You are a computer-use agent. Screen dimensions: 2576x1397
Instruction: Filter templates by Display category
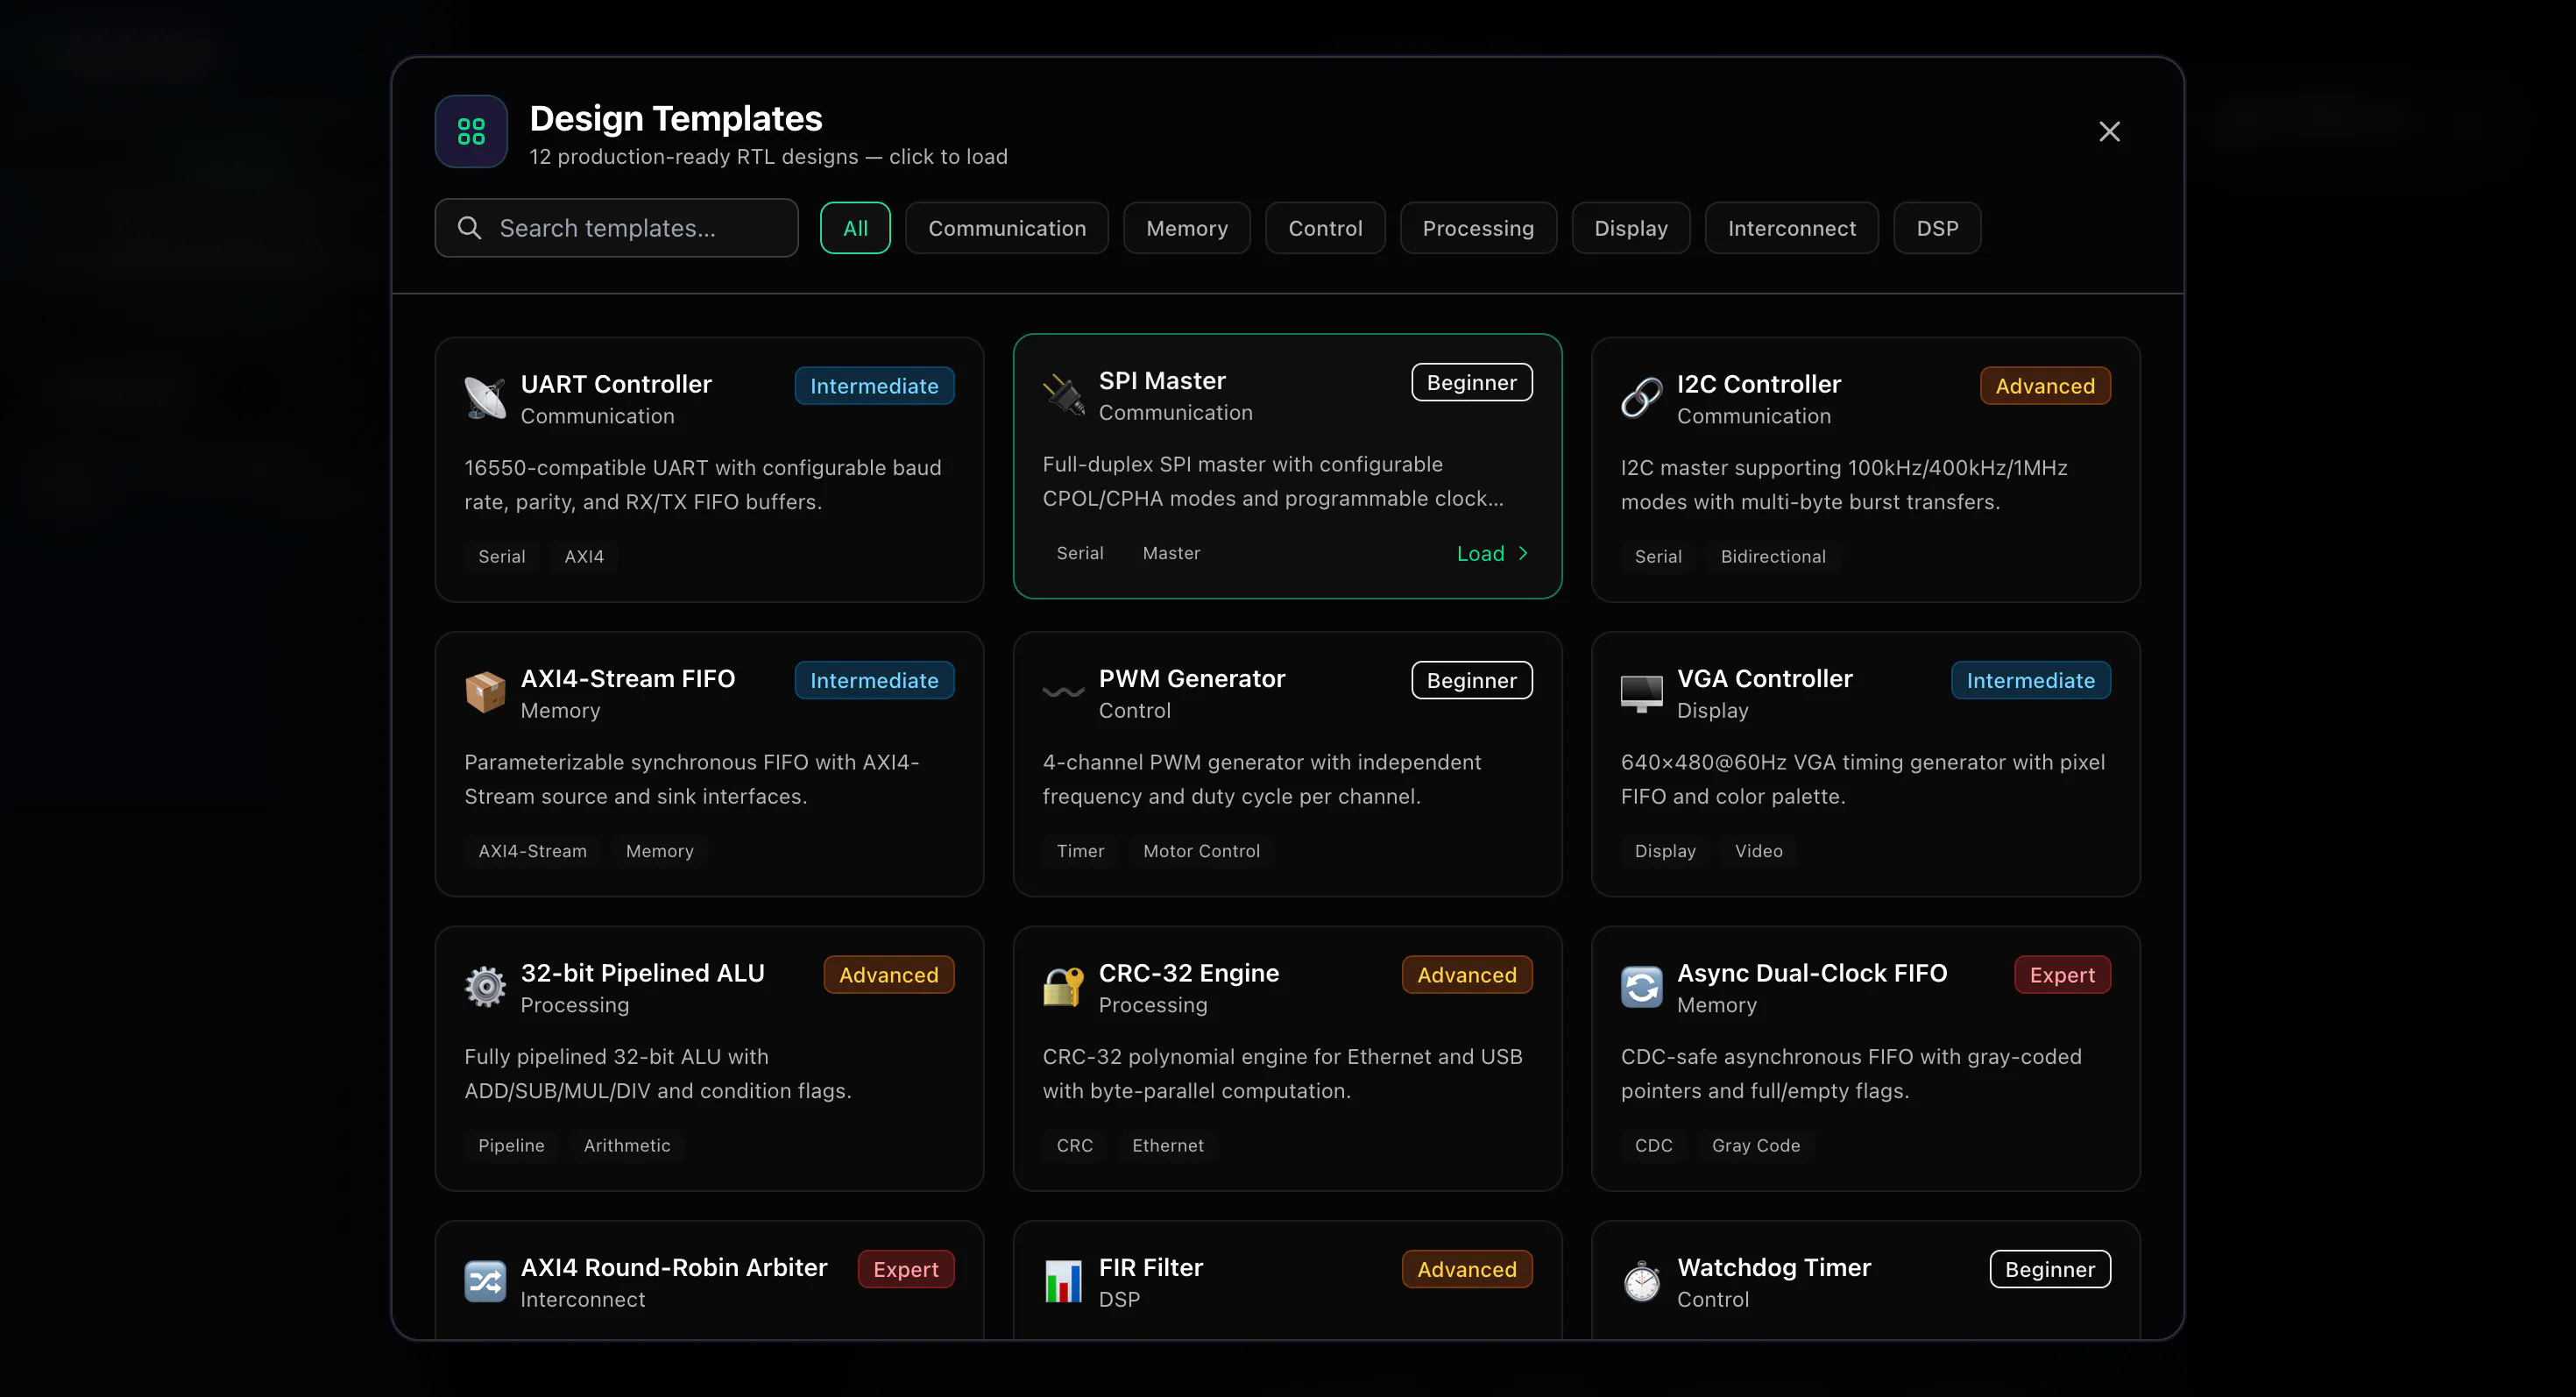click(x=1631, y=228)
